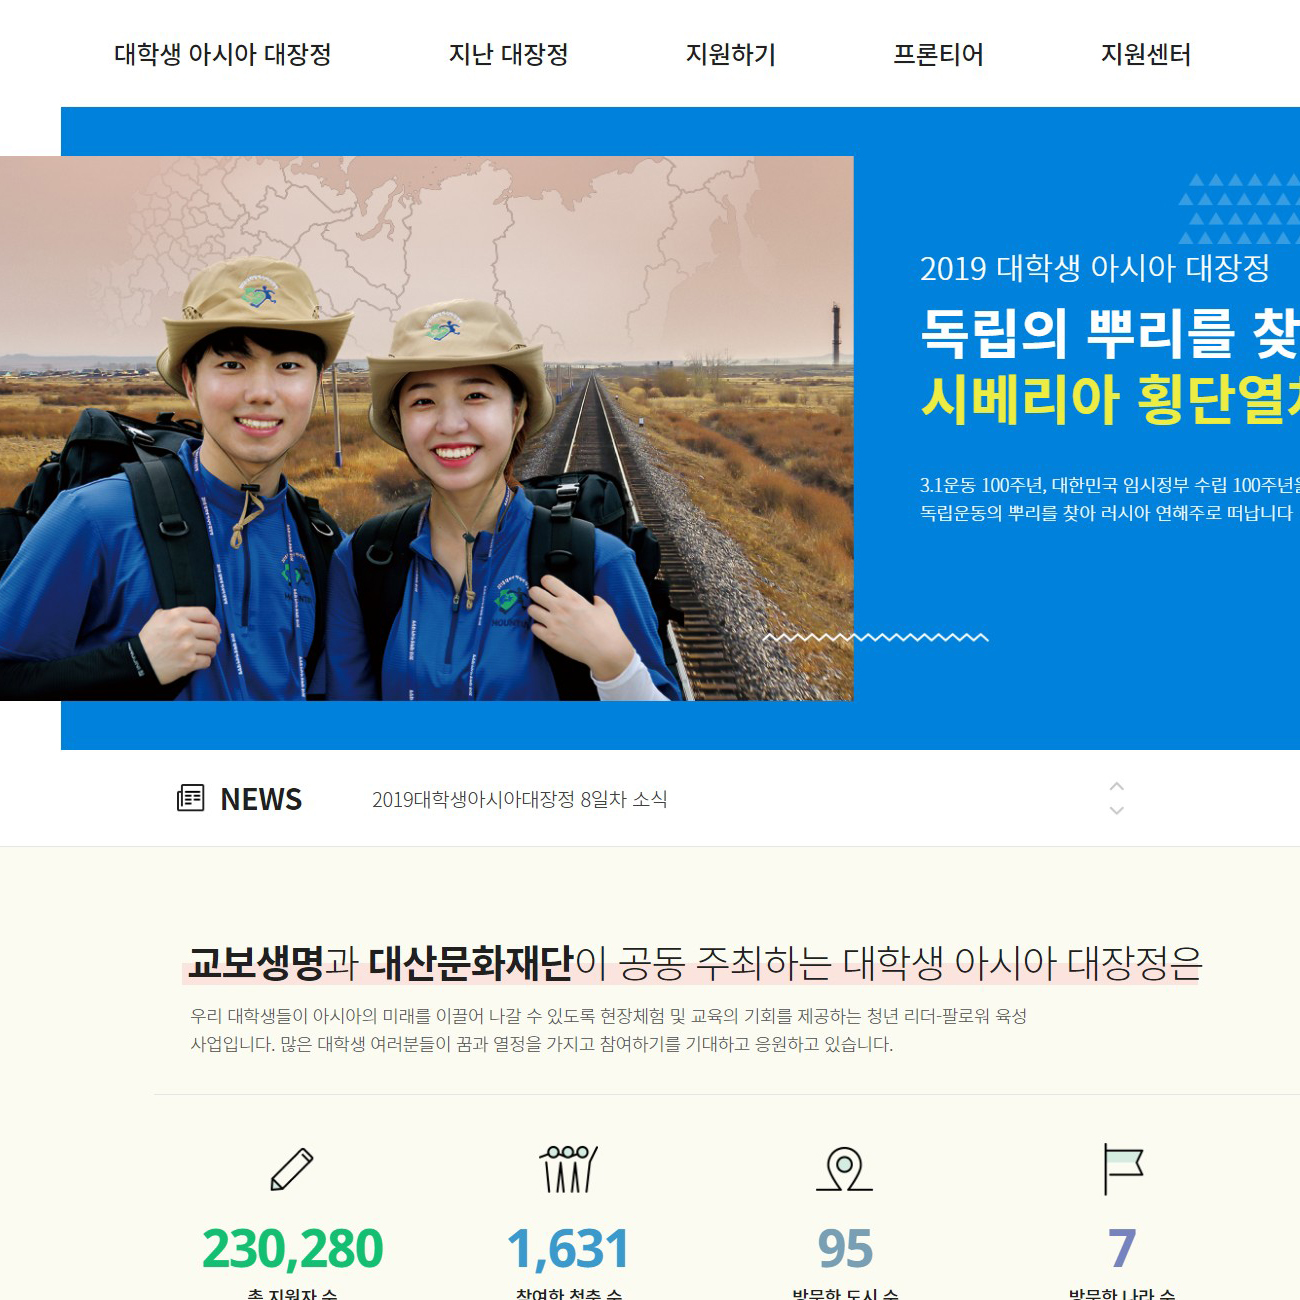Viewport: 1300px width, 1300px height.
Task: Click the 교보생명 heading text
Action: (x=256, y=962)
